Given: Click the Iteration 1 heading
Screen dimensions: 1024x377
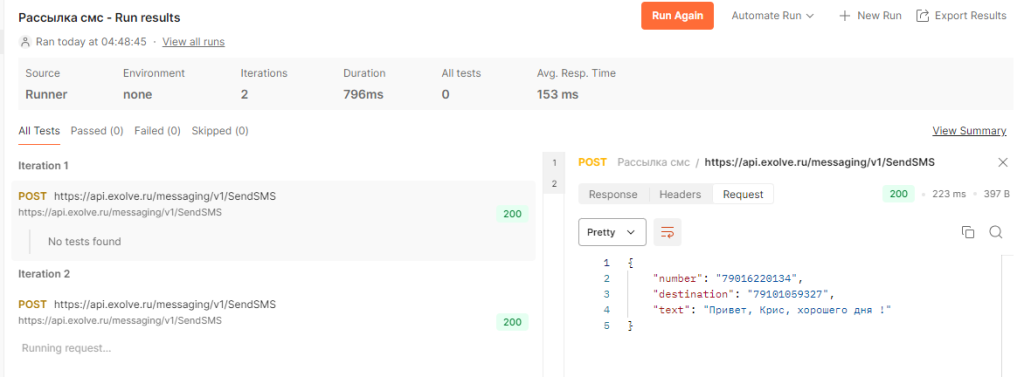Looking at the screenshot, I should click(43, 165).
